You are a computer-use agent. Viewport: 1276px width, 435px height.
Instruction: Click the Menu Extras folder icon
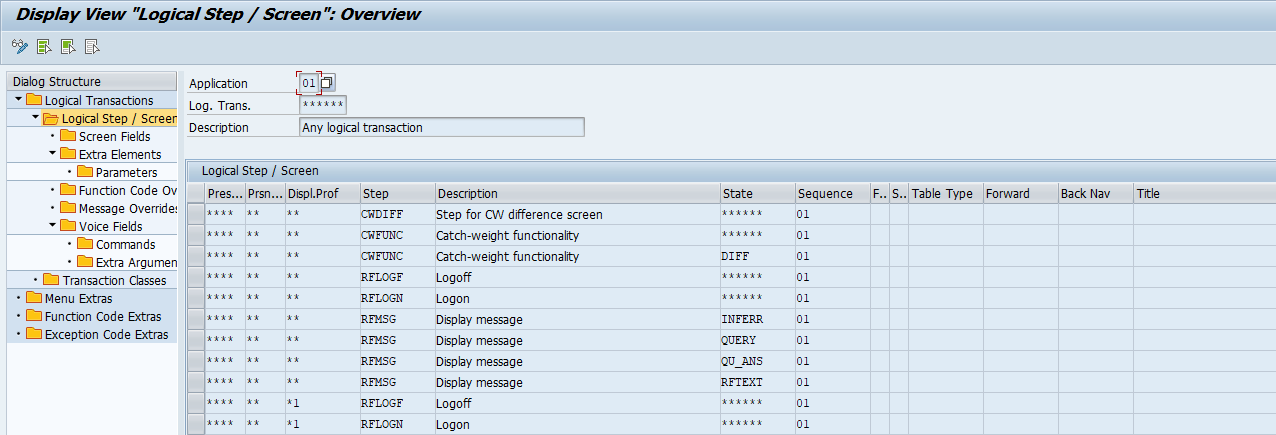[x=34, y=298]
